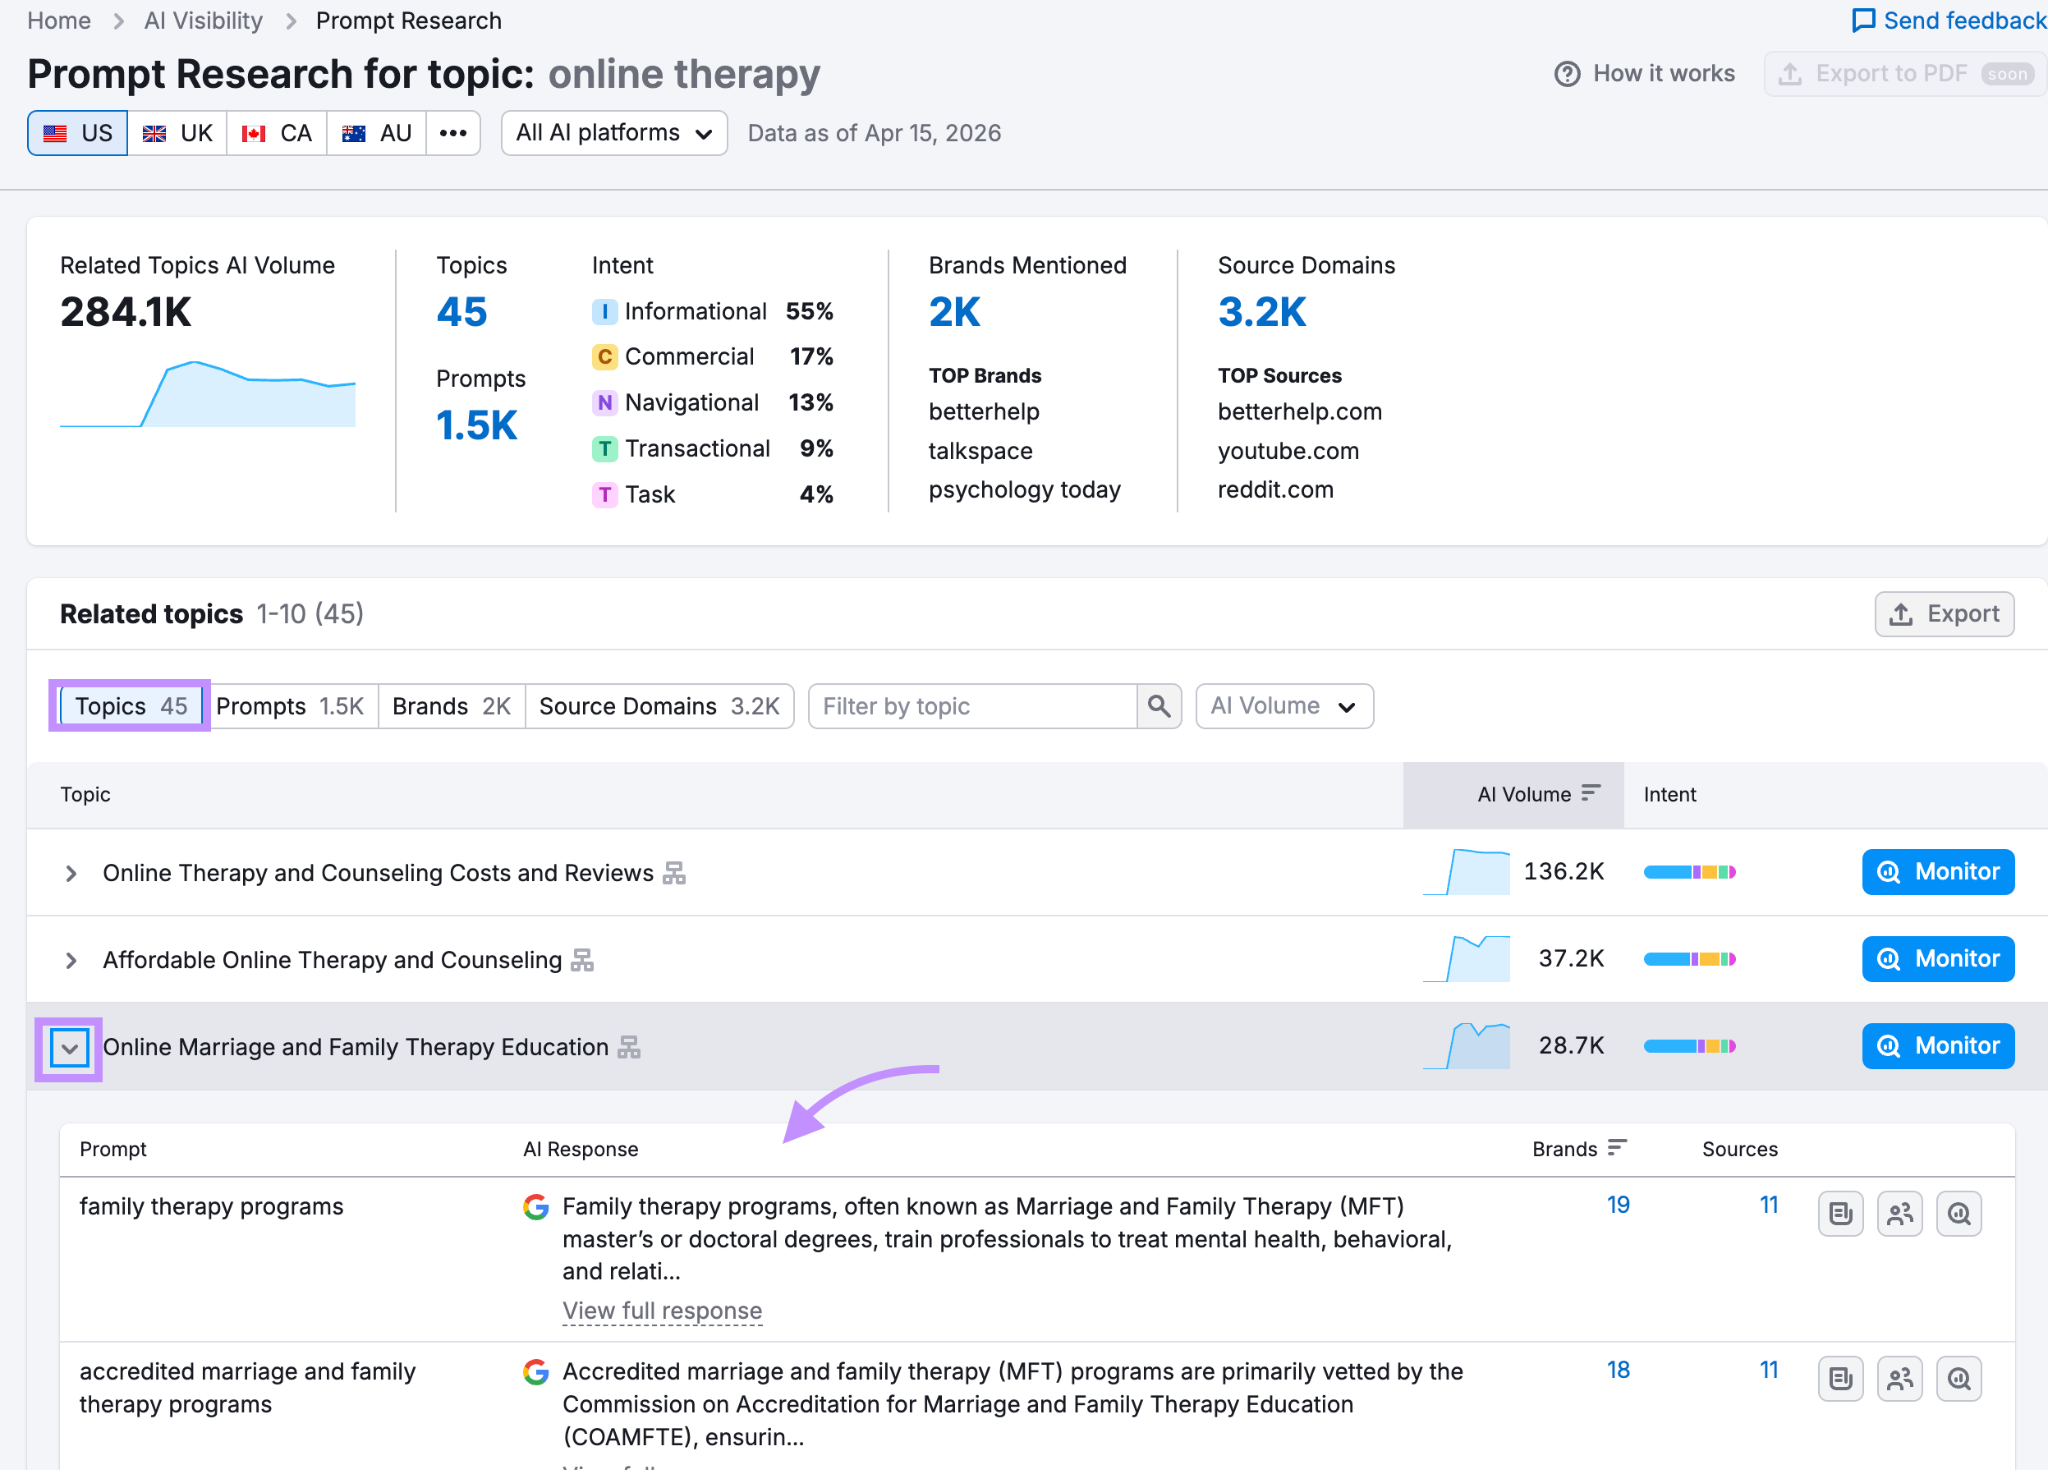The width and height of the screenshot is (2048, 1470).
Task: Click the How it works help icon
Action: [1567, 74]
